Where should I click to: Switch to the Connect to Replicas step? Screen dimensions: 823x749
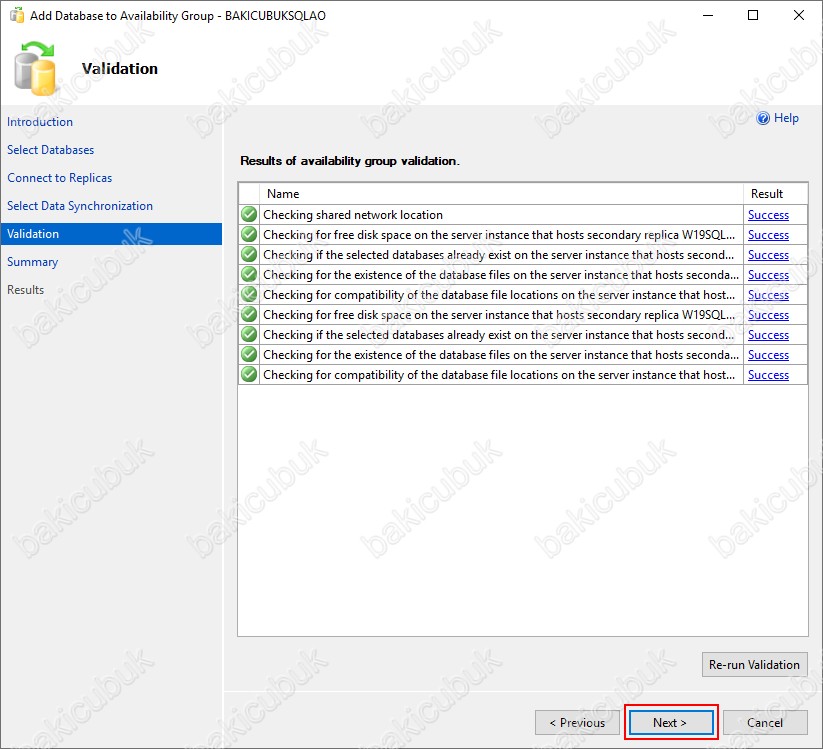(59, 178)
